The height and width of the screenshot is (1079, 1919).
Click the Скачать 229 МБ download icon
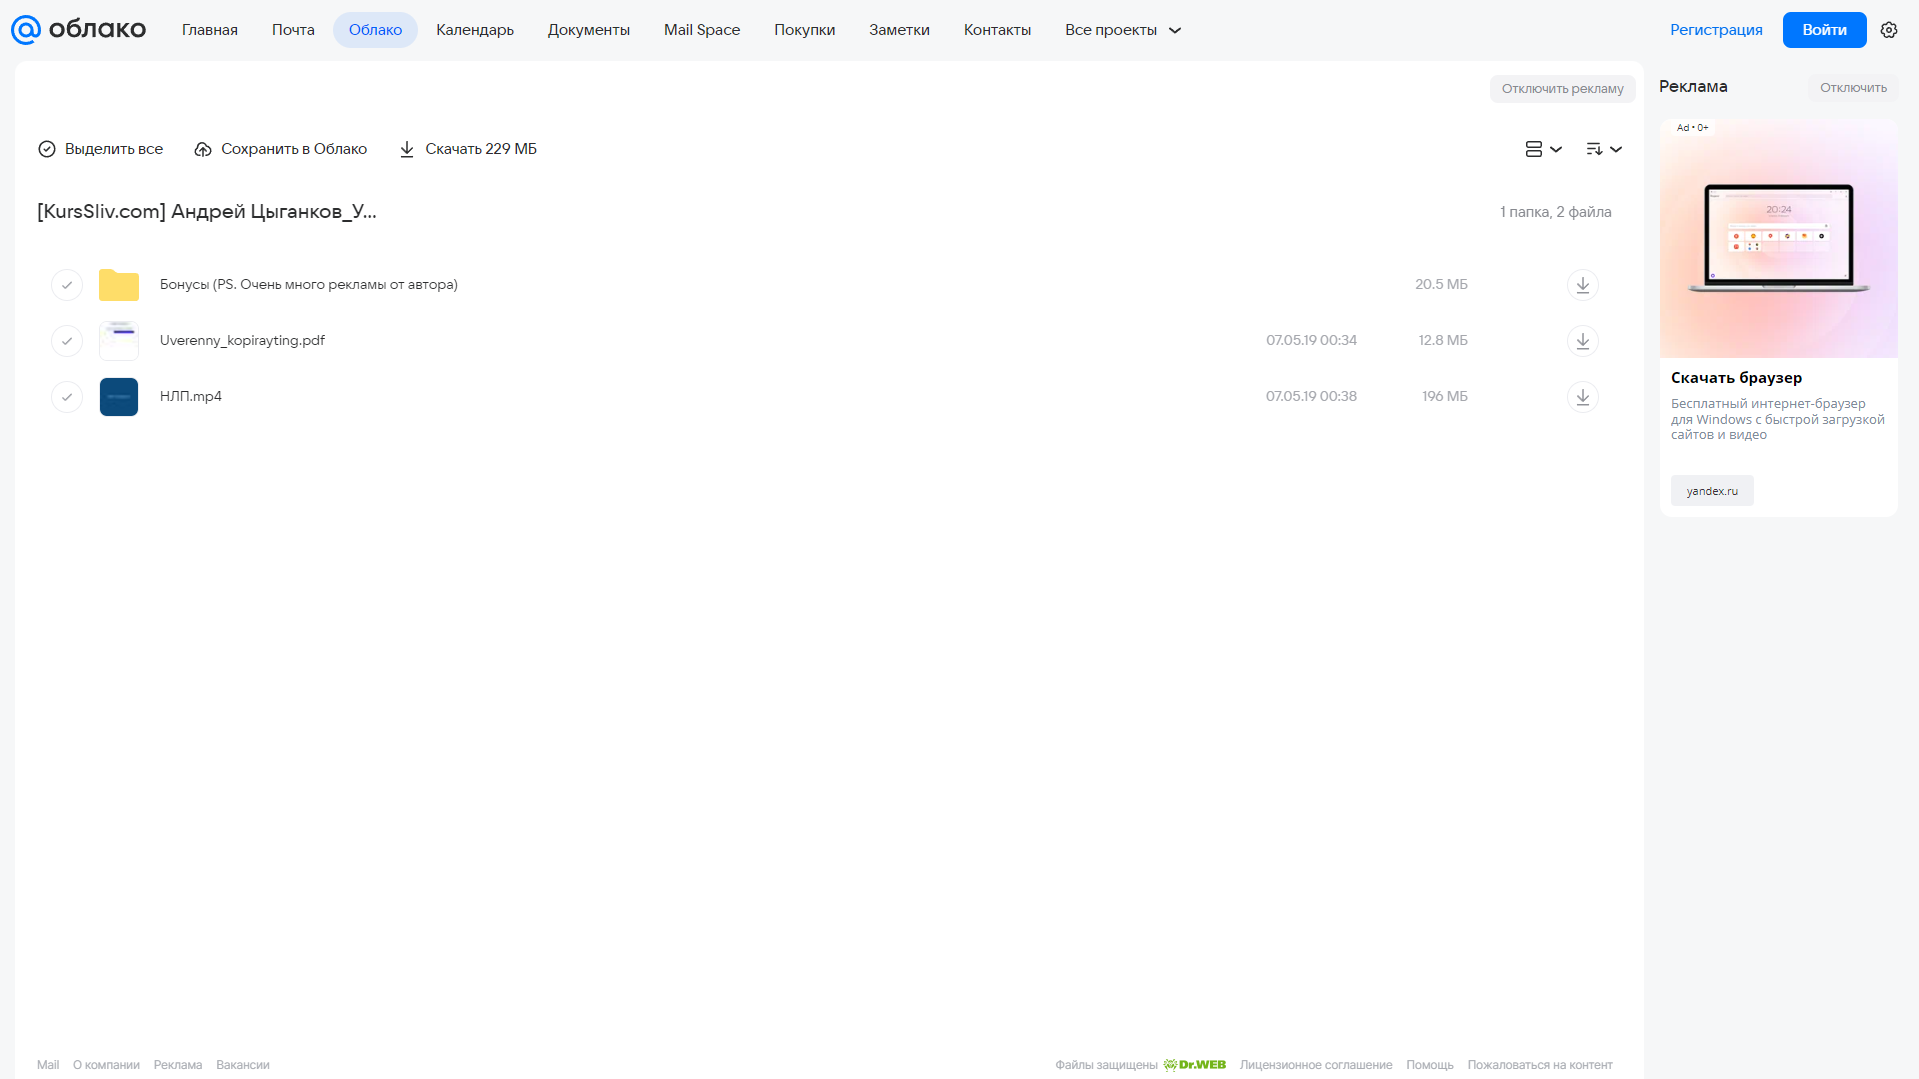point(407,149)
